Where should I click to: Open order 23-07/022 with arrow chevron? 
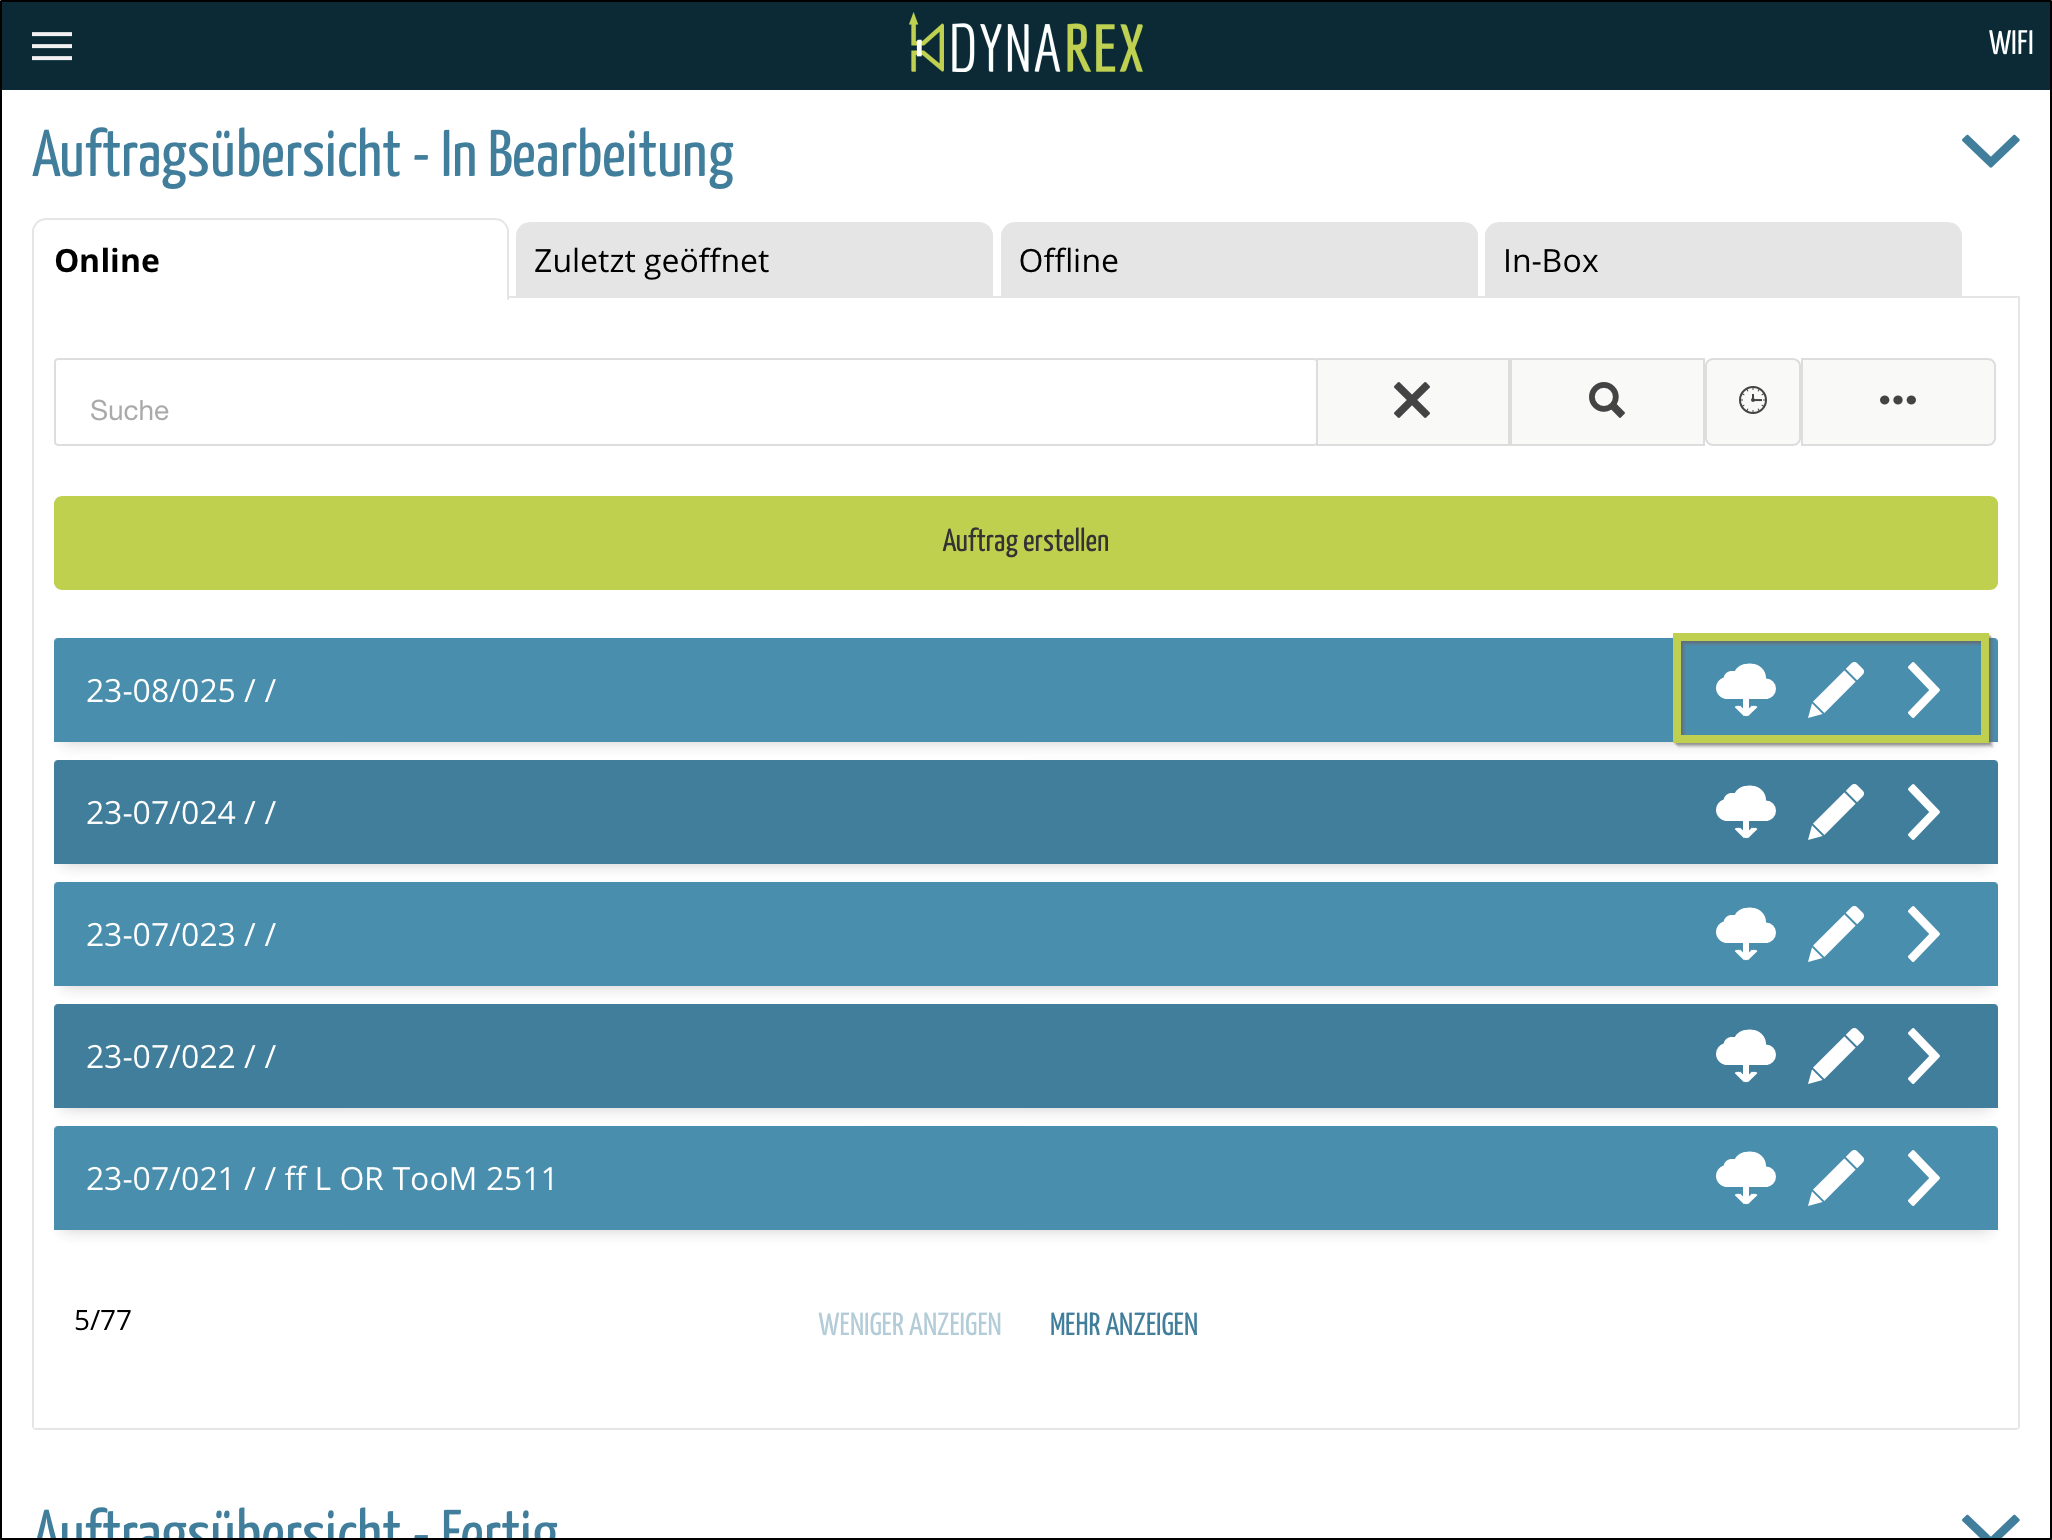1923,1056
